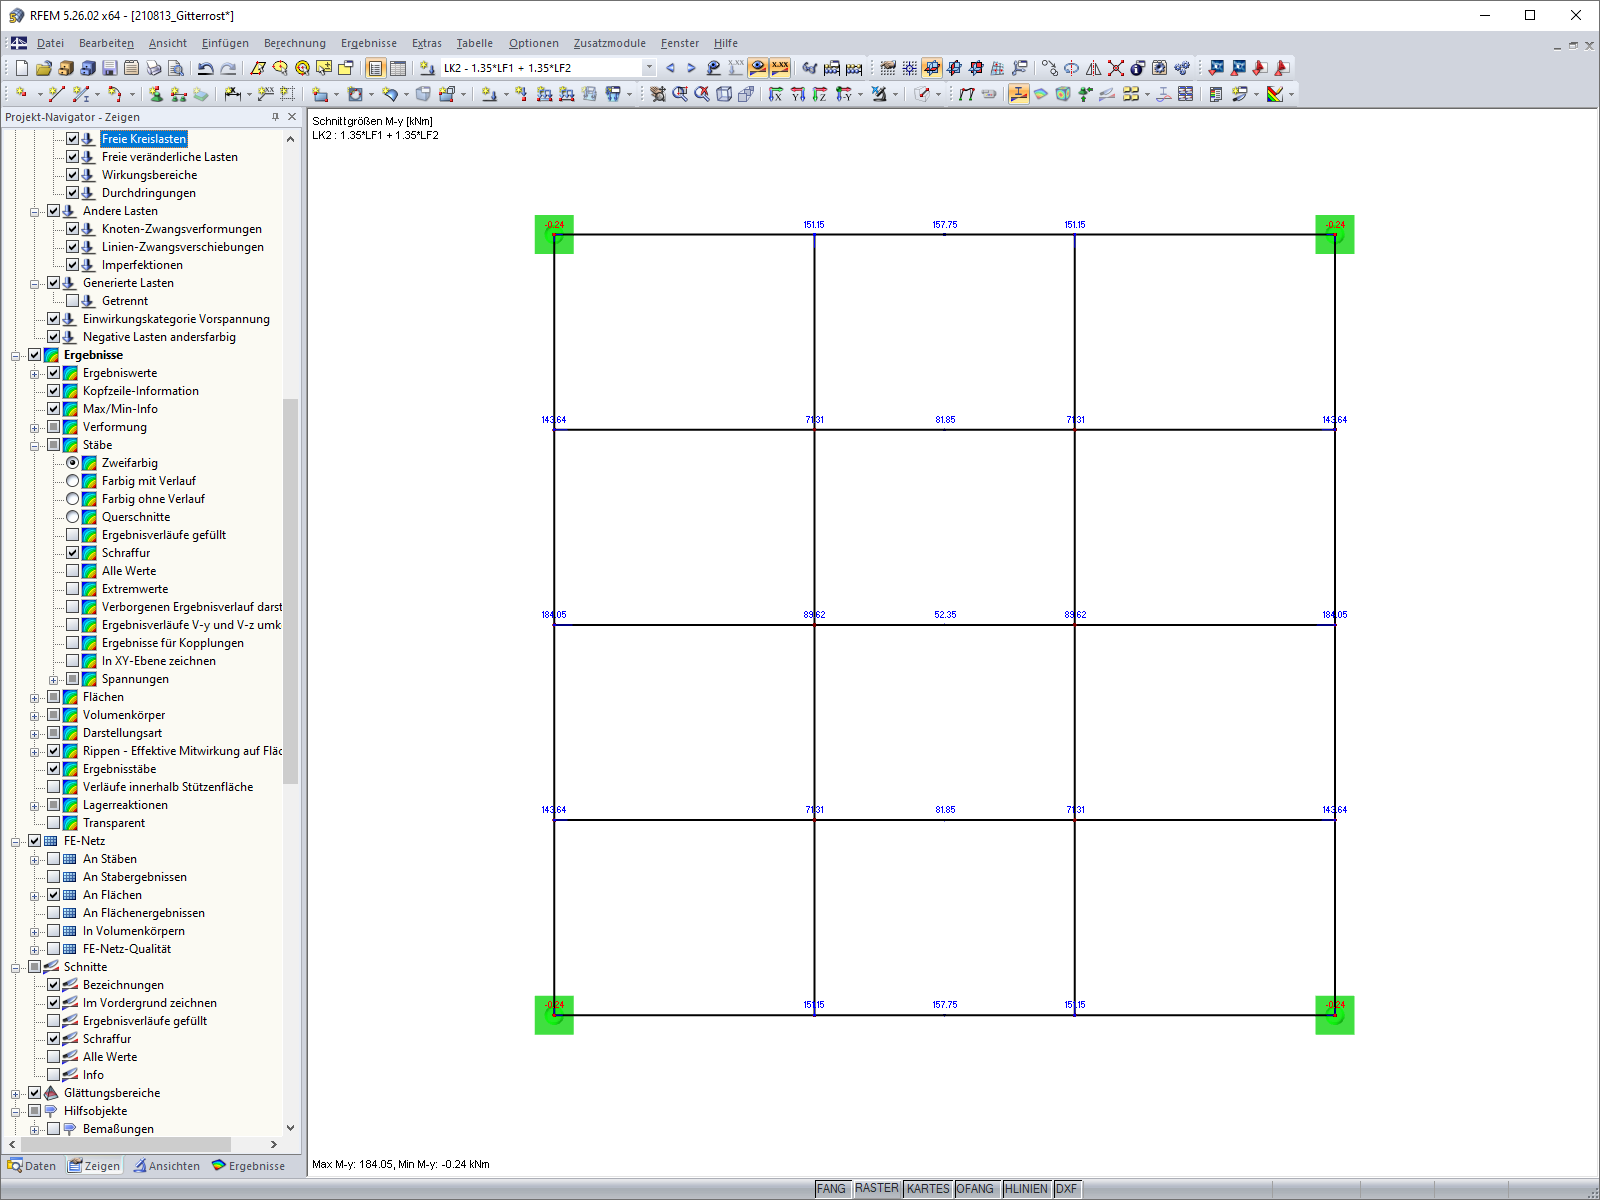Select the previous load case arrow

(x=669, y=67)
